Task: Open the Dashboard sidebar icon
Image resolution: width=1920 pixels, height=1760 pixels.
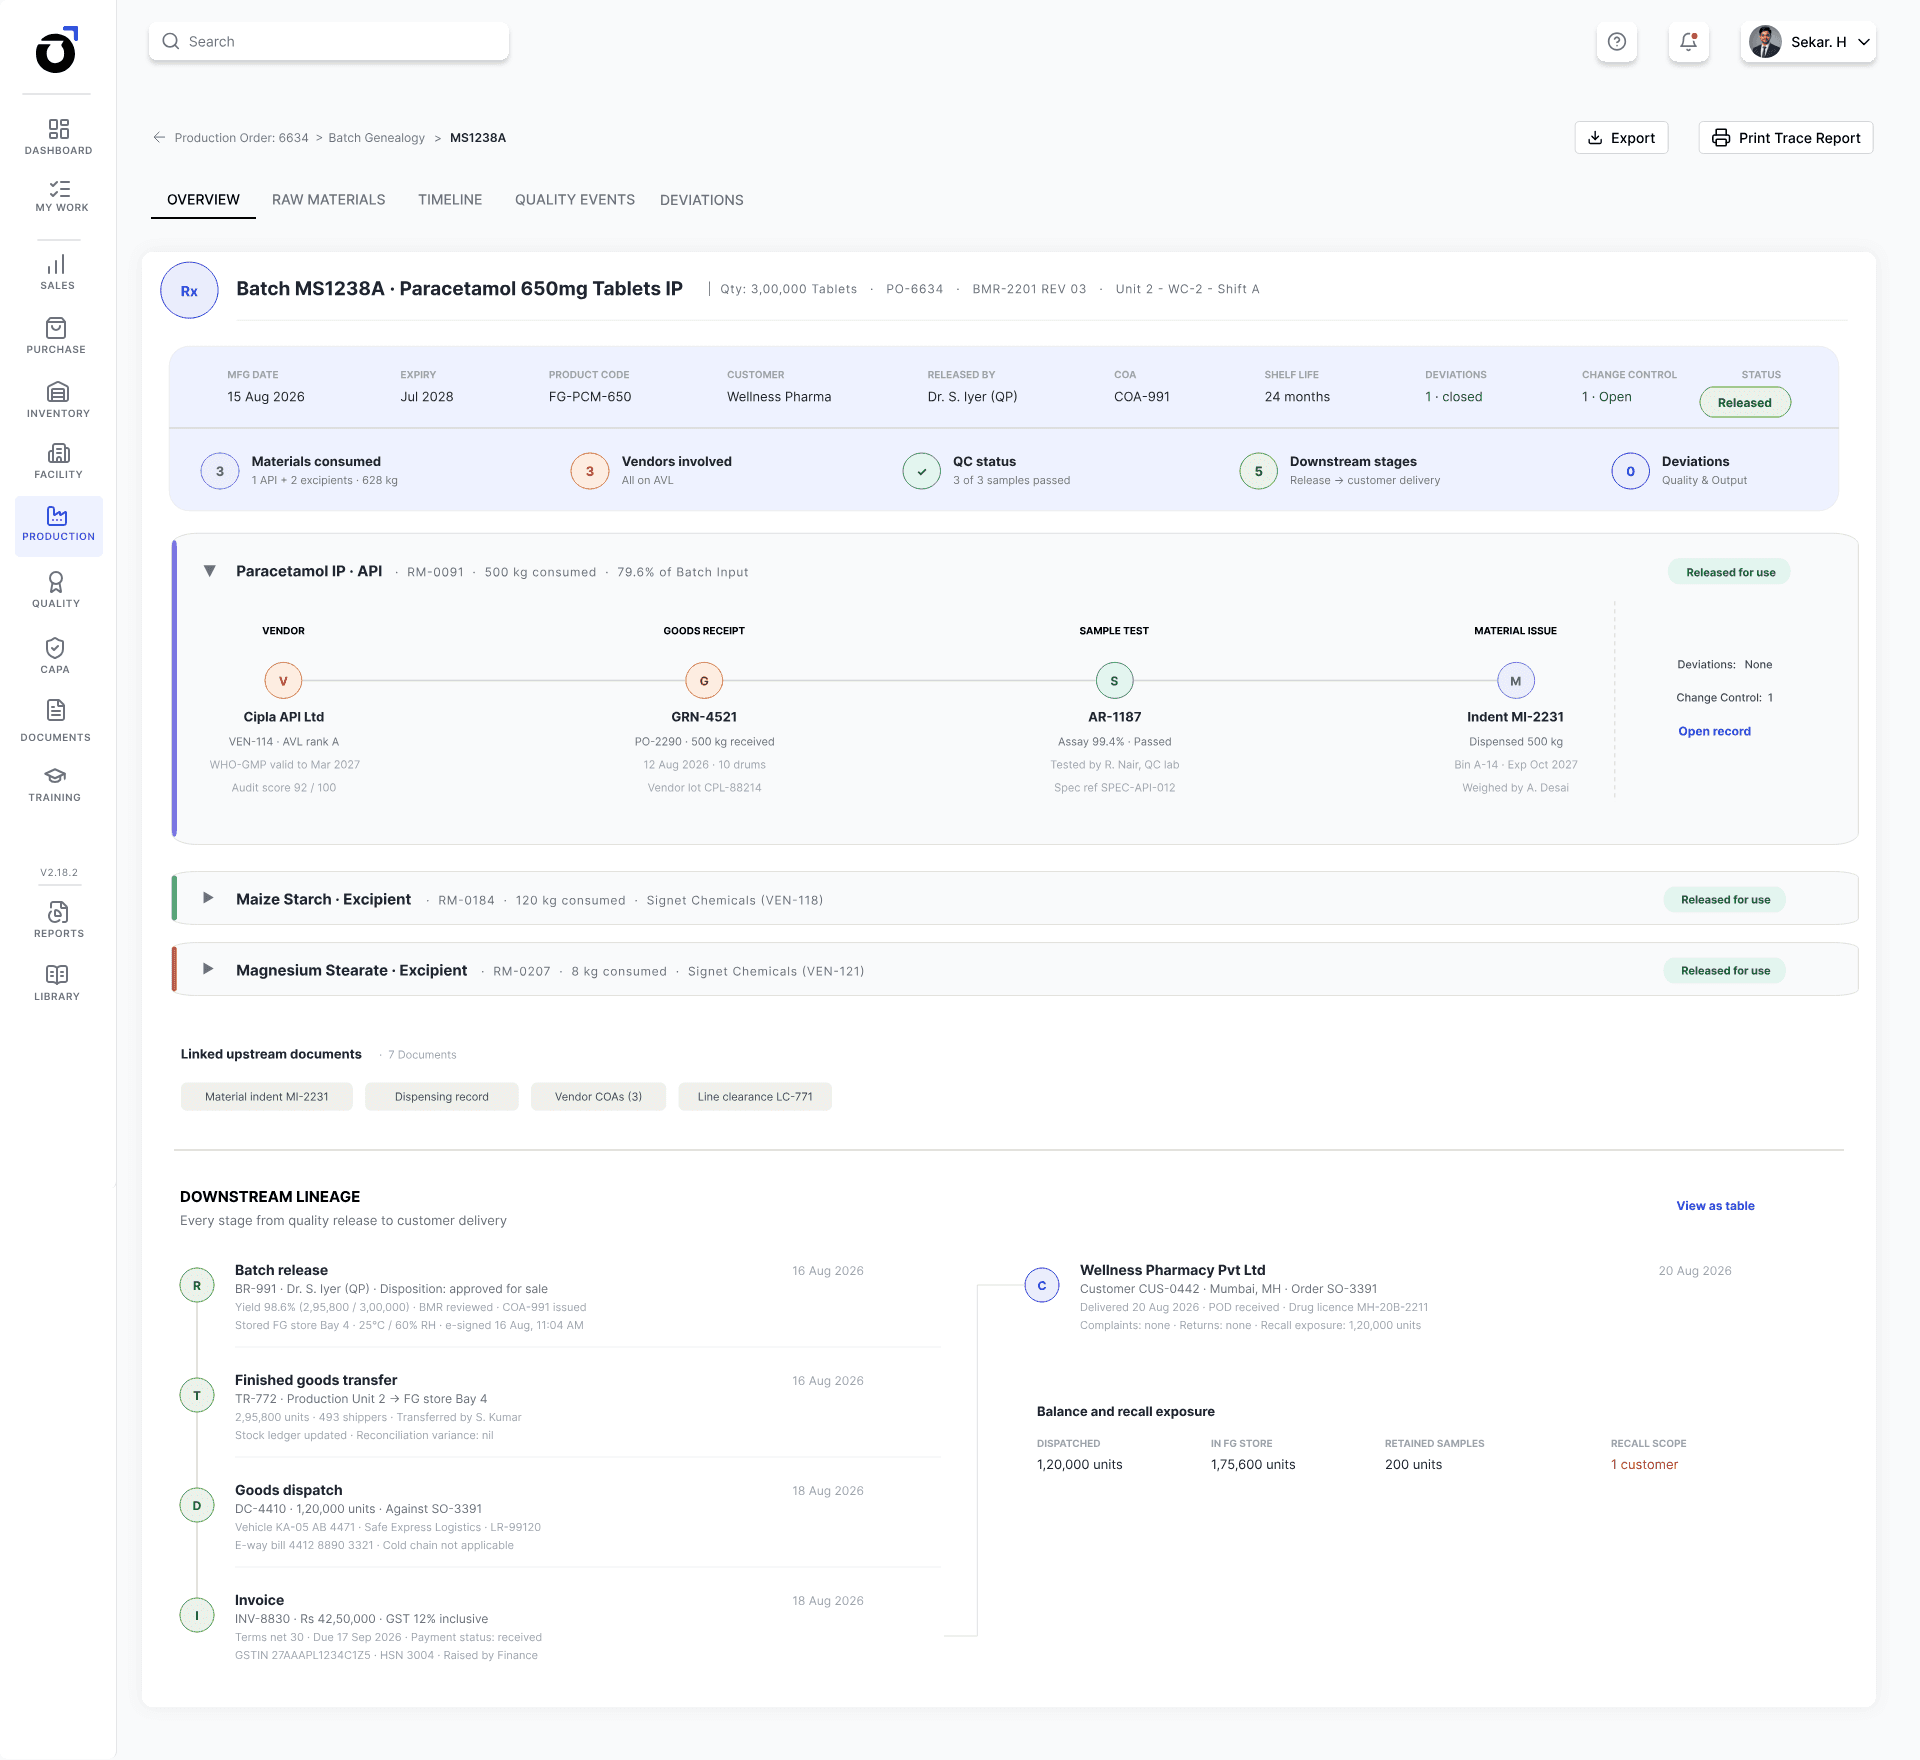Action: tap(58, 137)
